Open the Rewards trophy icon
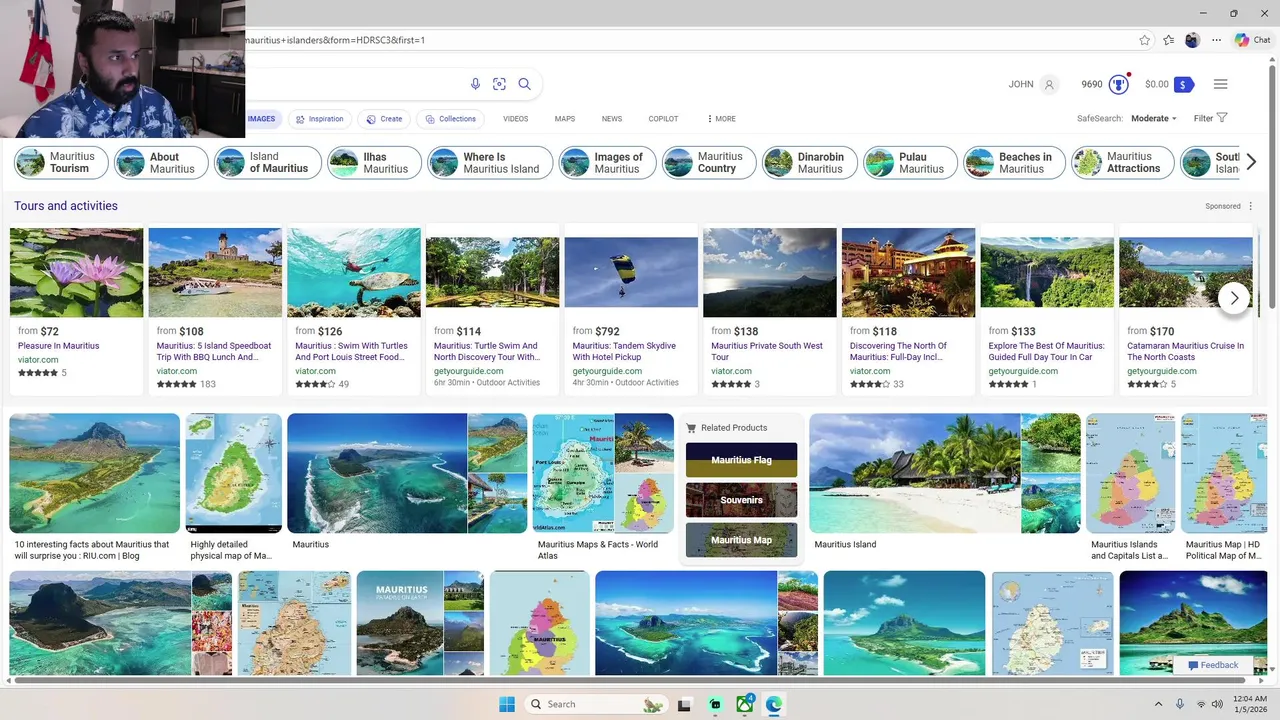Screen dimensions: 1280x720 click(1118, 84)
